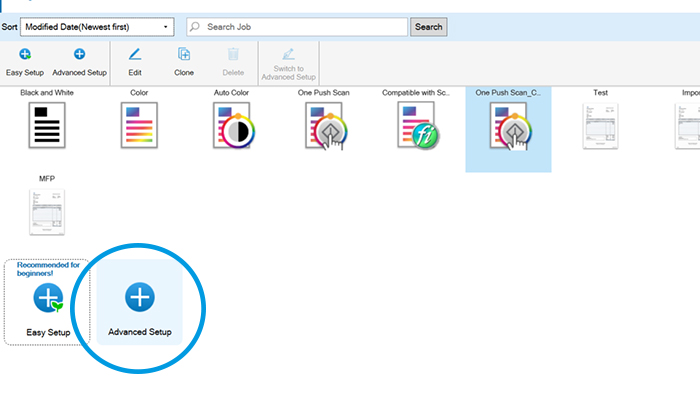Click the Edit pencil icon
This screenshot has width=700, height=400.
135,60
